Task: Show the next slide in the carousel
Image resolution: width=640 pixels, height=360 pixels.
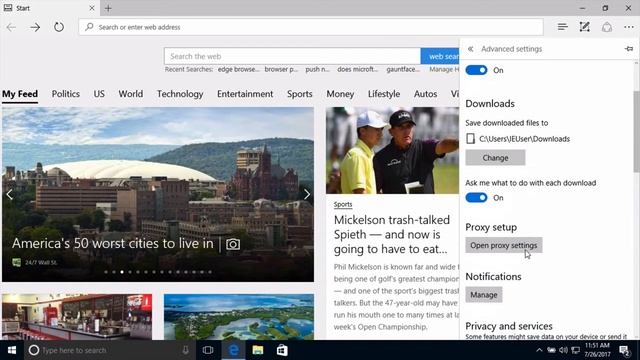Action: [307, 194]
